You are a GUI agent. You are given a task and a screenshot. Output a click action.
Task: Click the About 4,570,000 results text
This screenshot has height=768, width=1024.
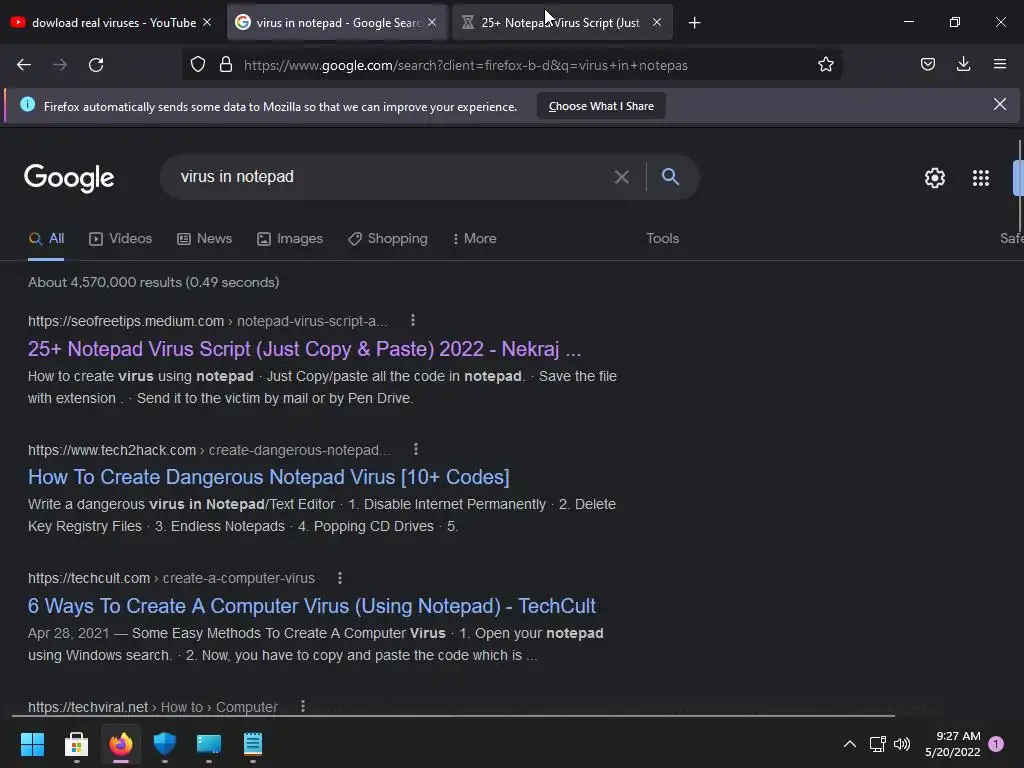[x=153, y=282]
